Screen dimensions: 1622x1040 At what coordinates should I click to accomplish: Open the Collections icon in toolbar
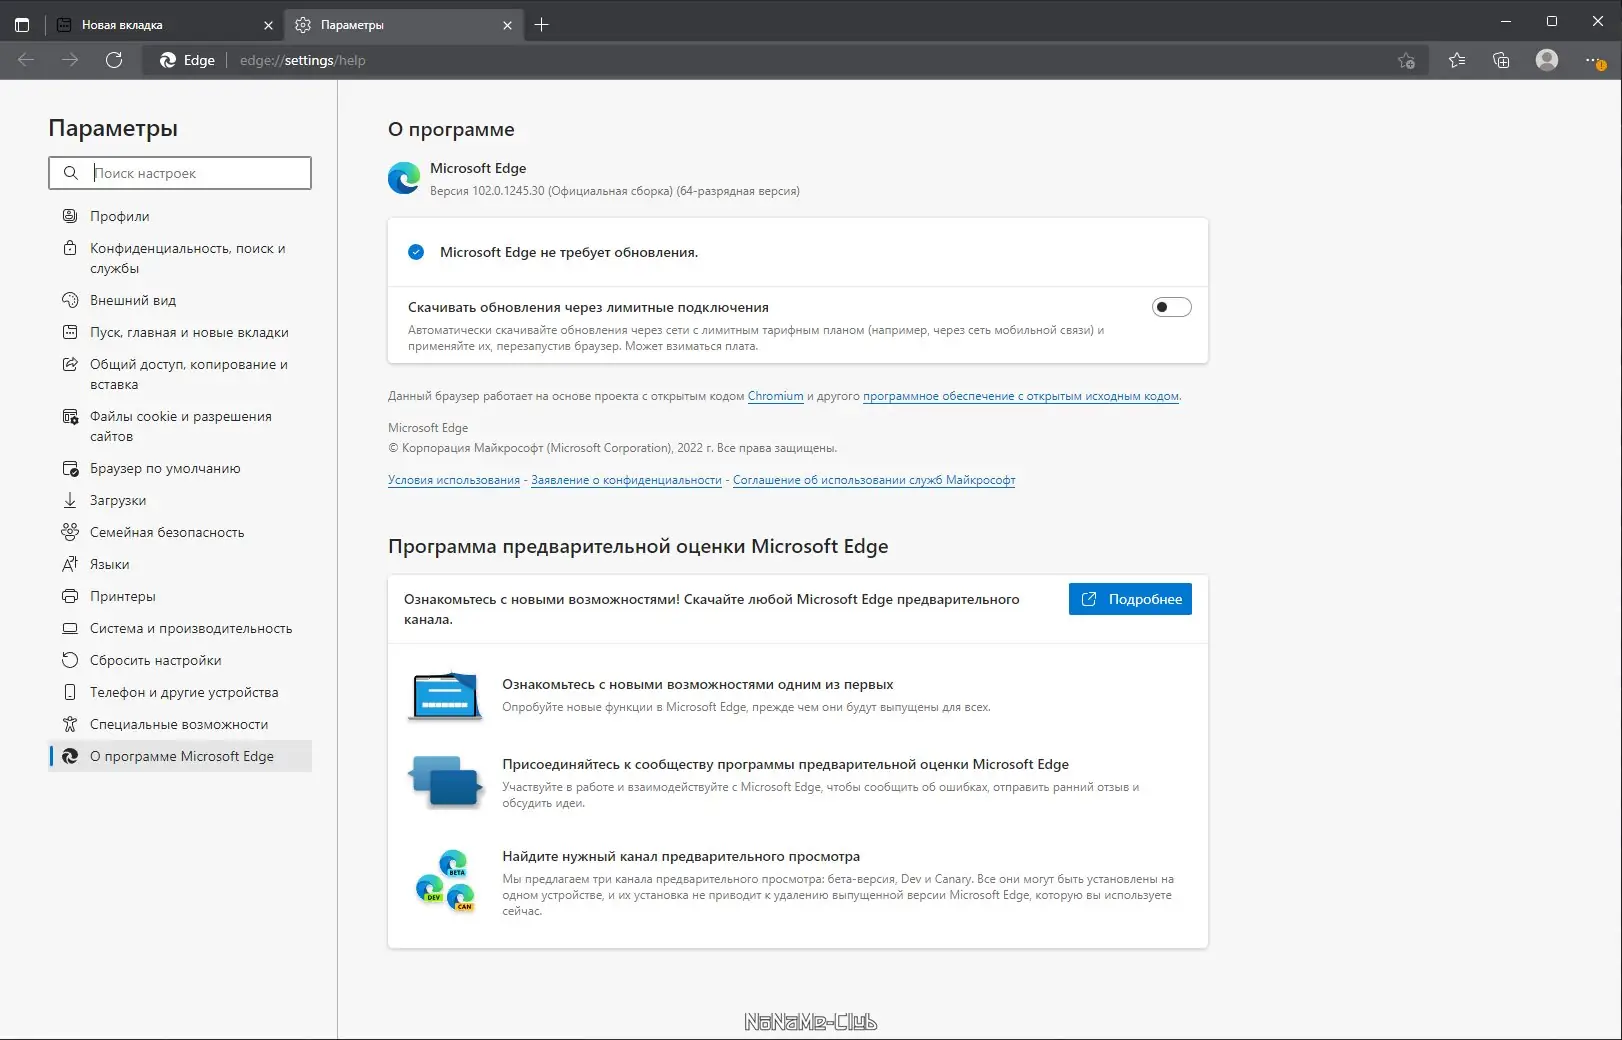(1501, 60)
